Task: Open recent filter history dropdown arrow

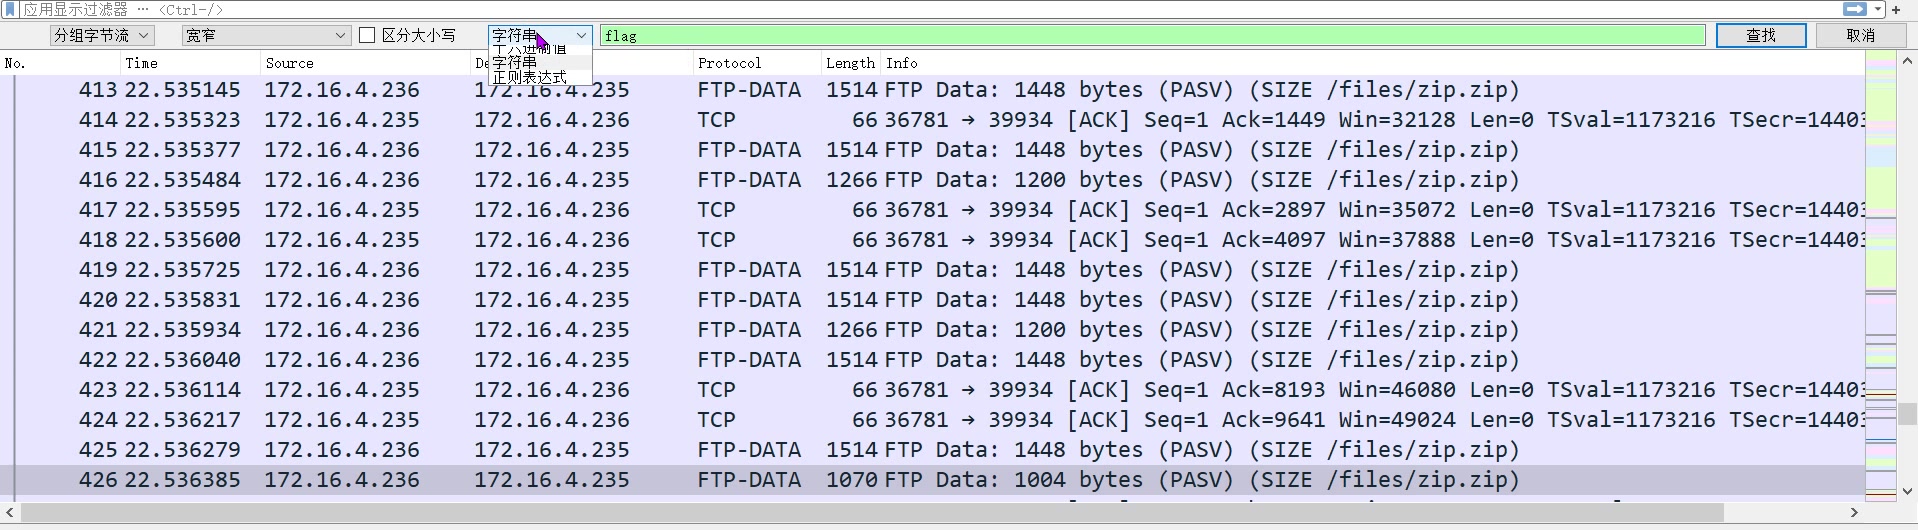Action: pyautogui.click(x=1878, y=9)
